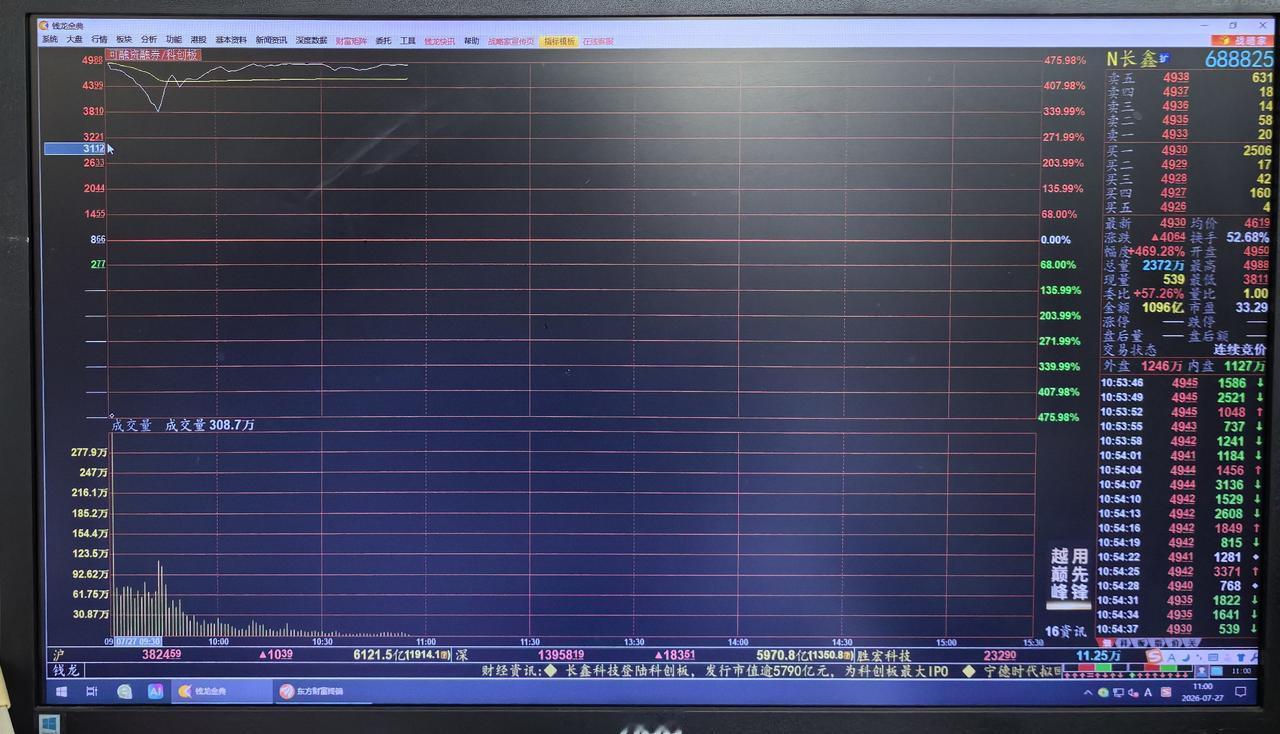Screen dimensions: 1280x734
Task: Click the 308.7万 volume reading
Action: point(232,425)
